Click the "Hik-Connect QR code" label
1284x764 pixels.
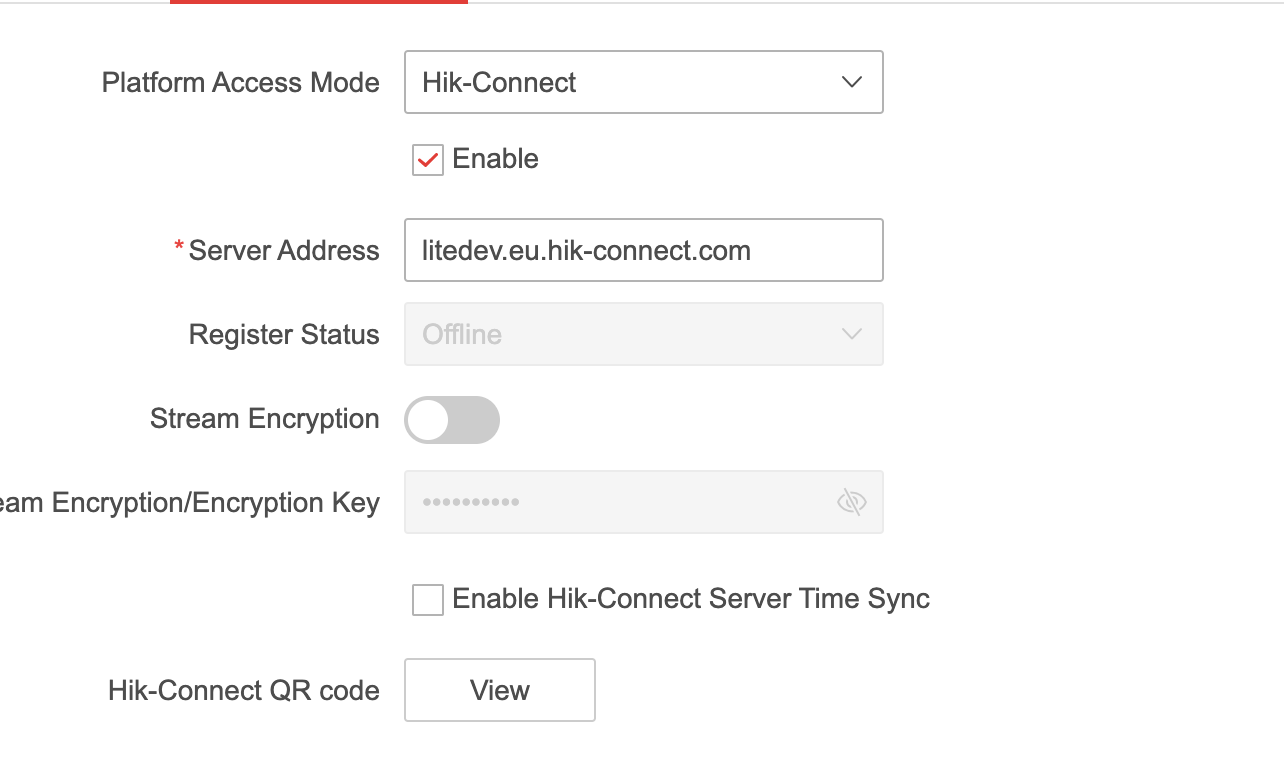click(243, 690)
